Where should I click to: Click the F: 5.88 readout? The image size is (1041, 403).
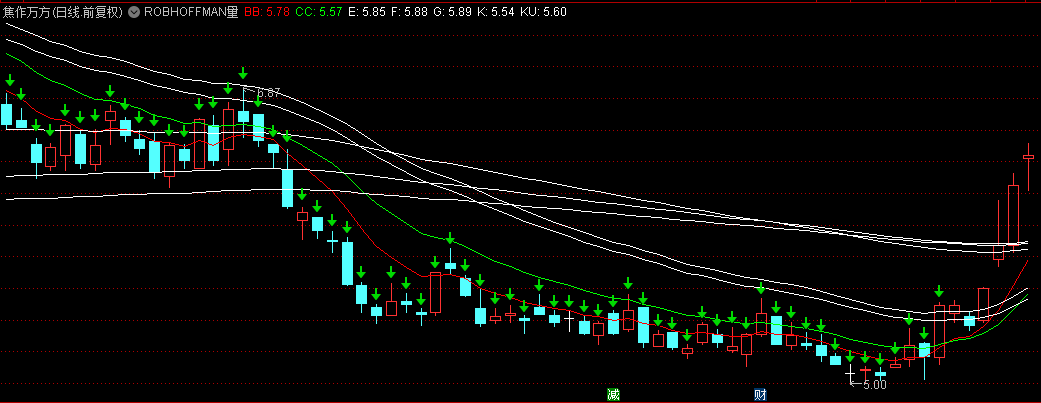409,12
